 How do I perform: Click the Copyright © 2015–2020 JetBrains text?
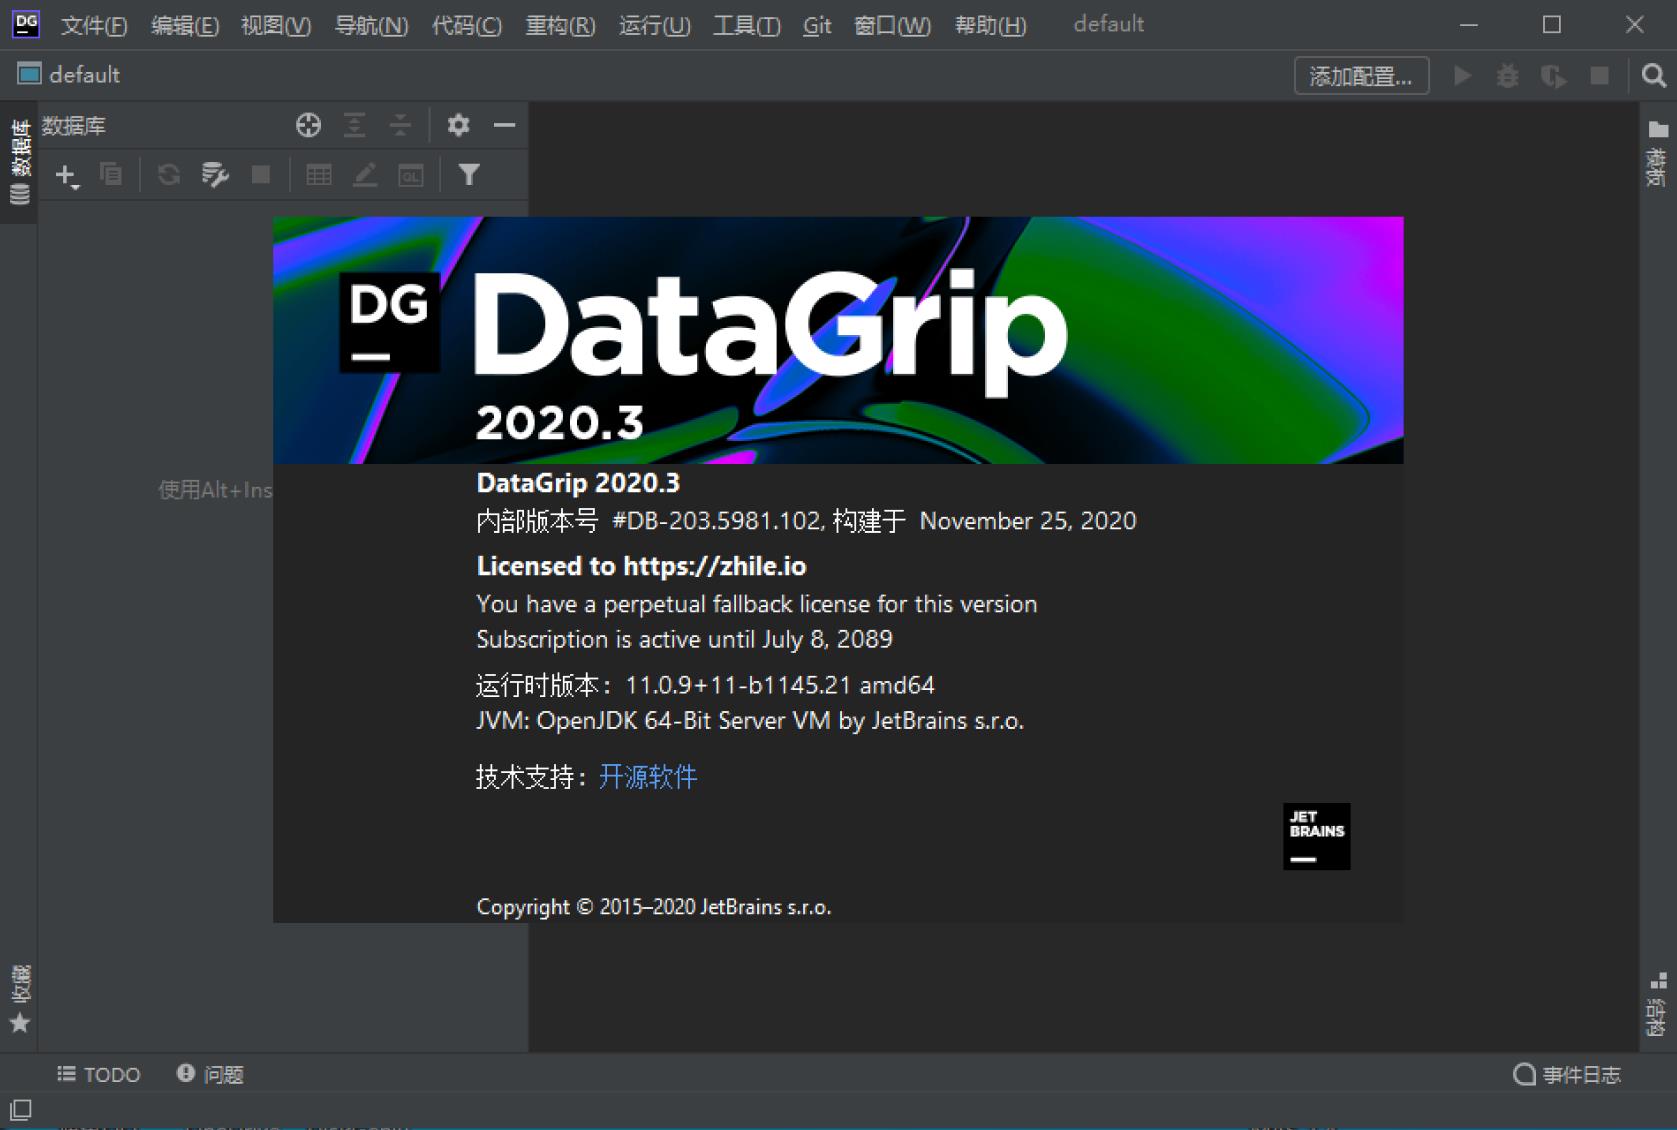click(653, 907)
